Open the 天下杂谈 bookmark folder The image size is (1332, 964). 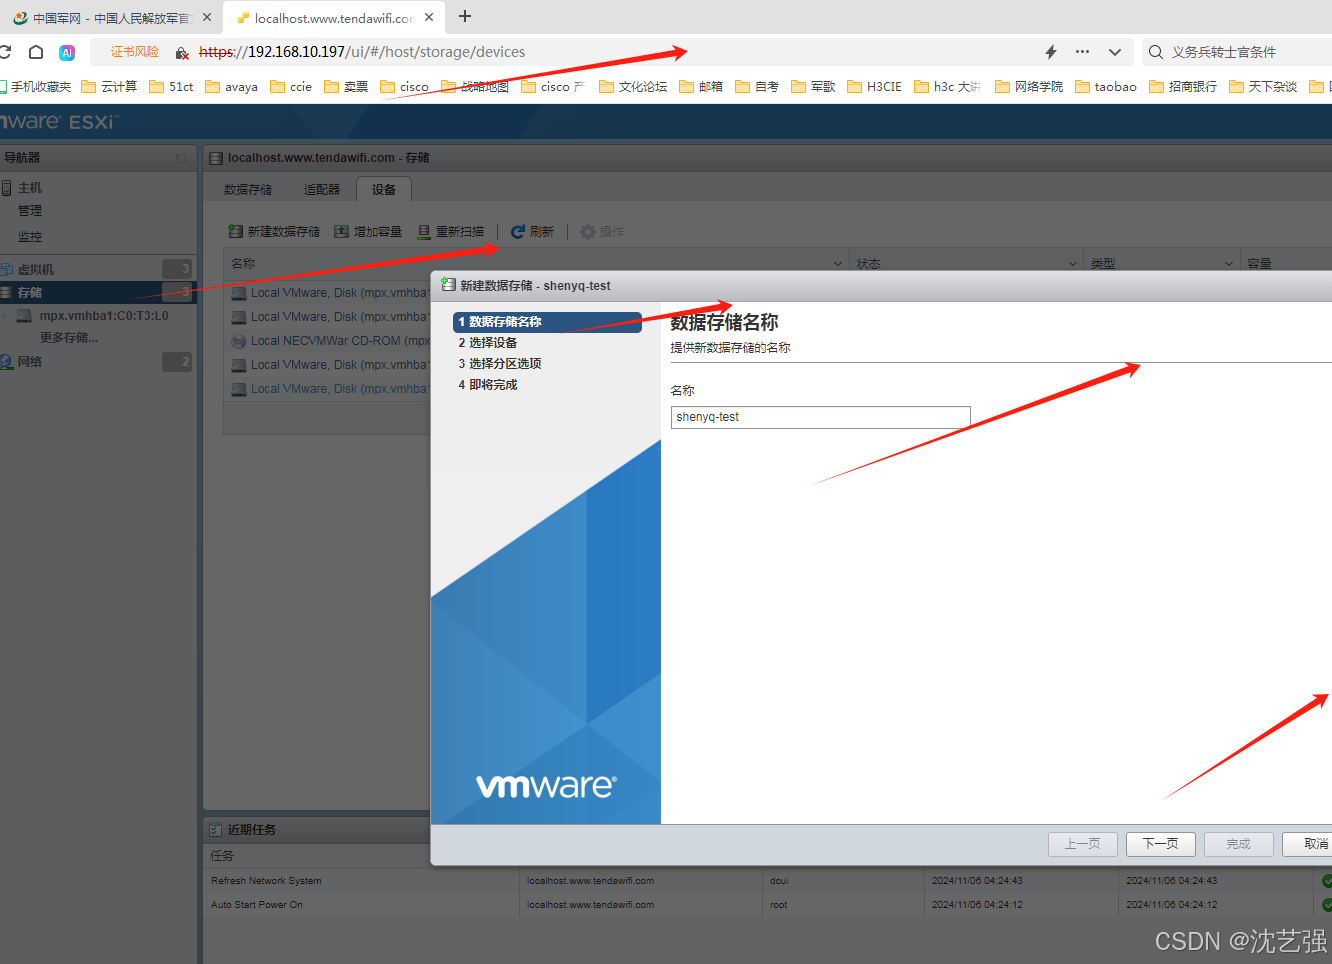tap(1263, 87)
